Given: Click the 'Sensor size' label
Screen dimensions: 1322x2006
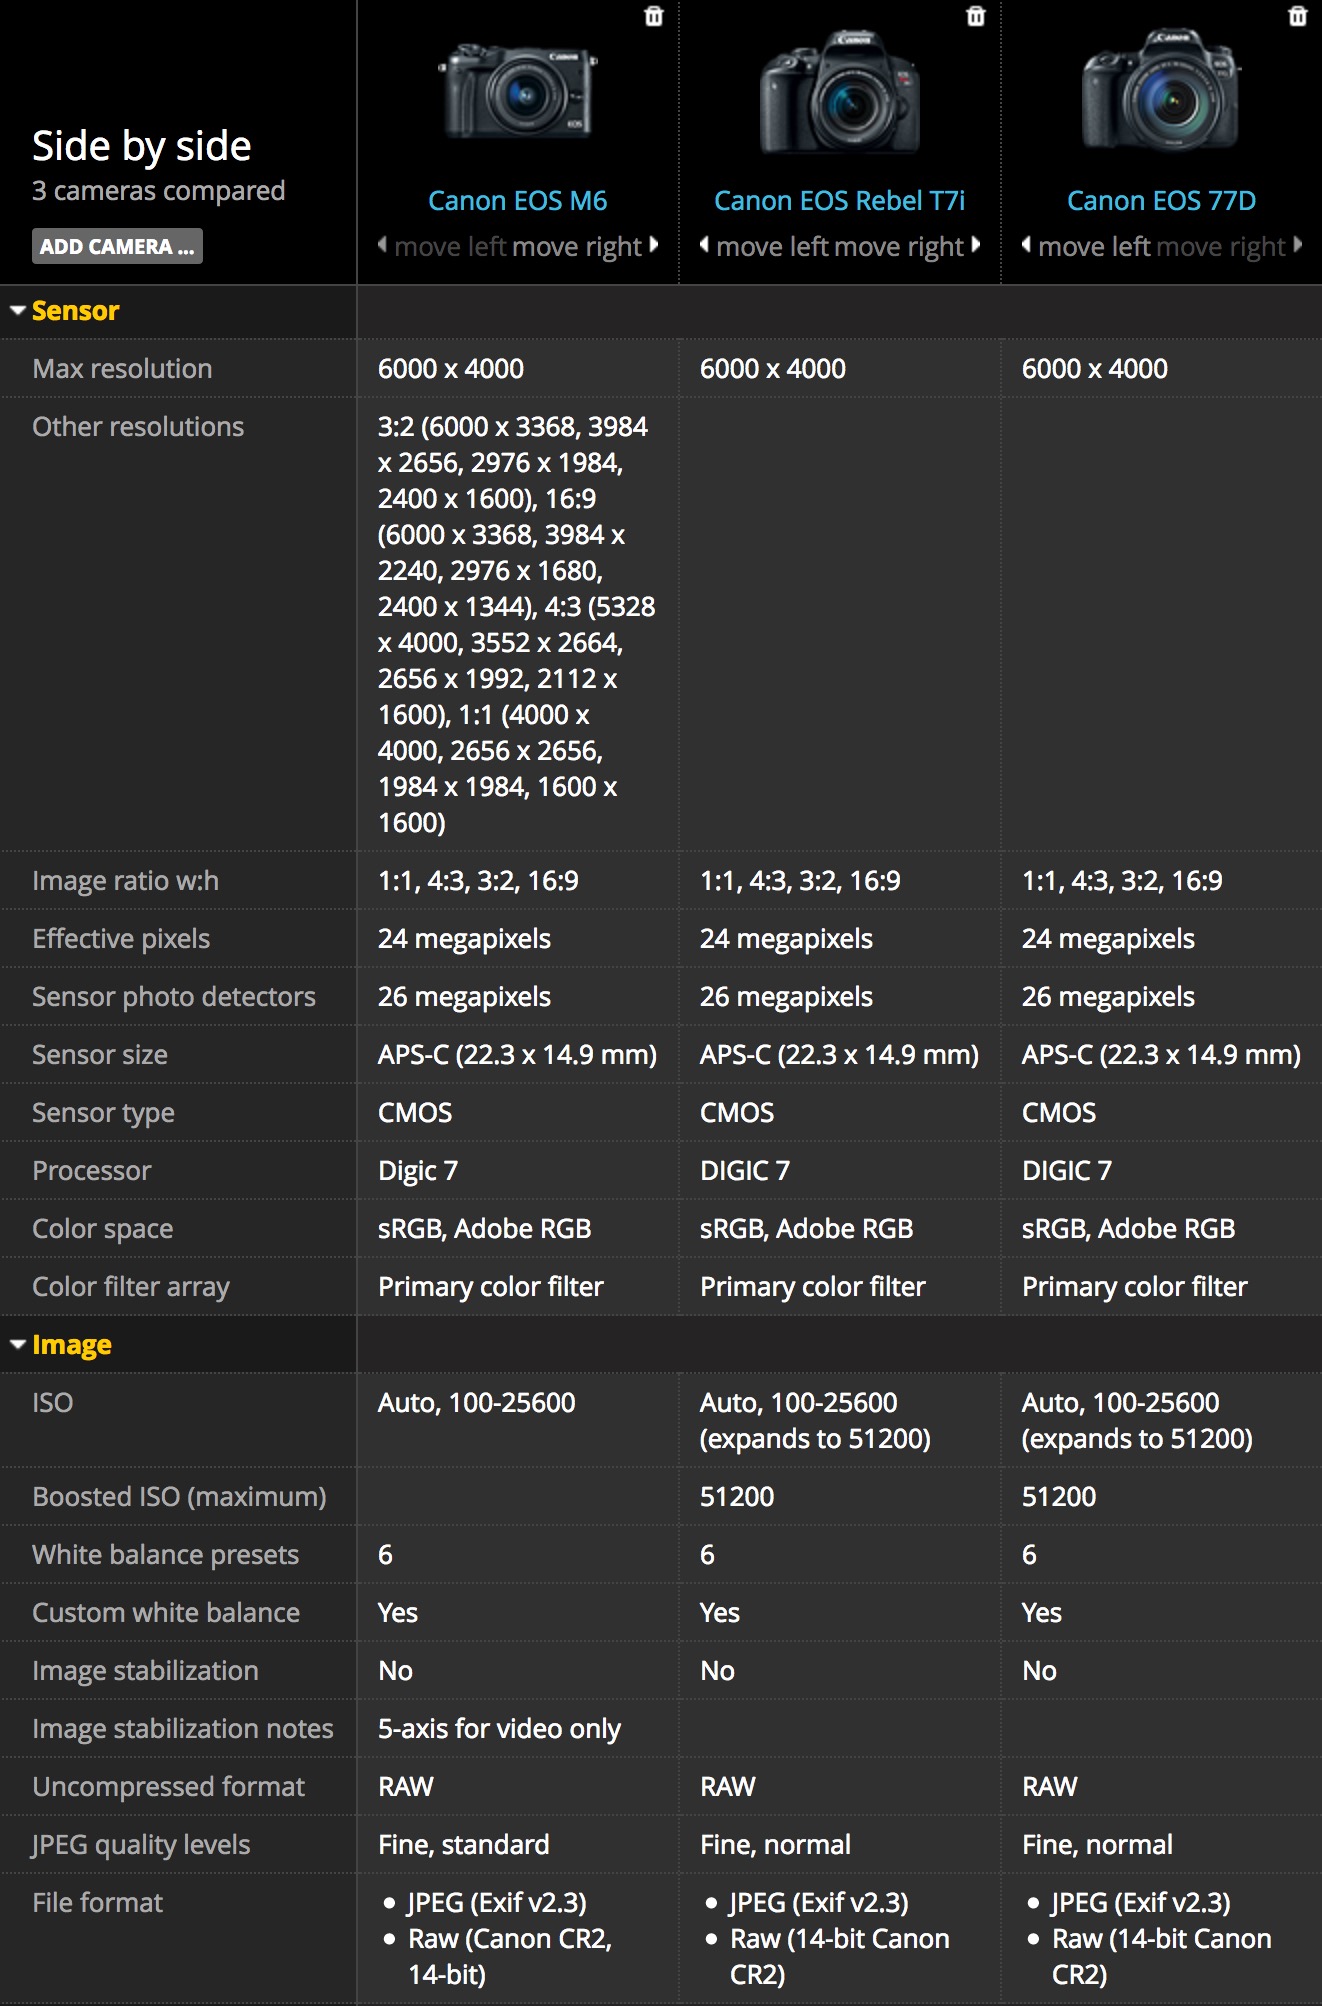Looking at the screenshot, I should tap(100, 1055).
